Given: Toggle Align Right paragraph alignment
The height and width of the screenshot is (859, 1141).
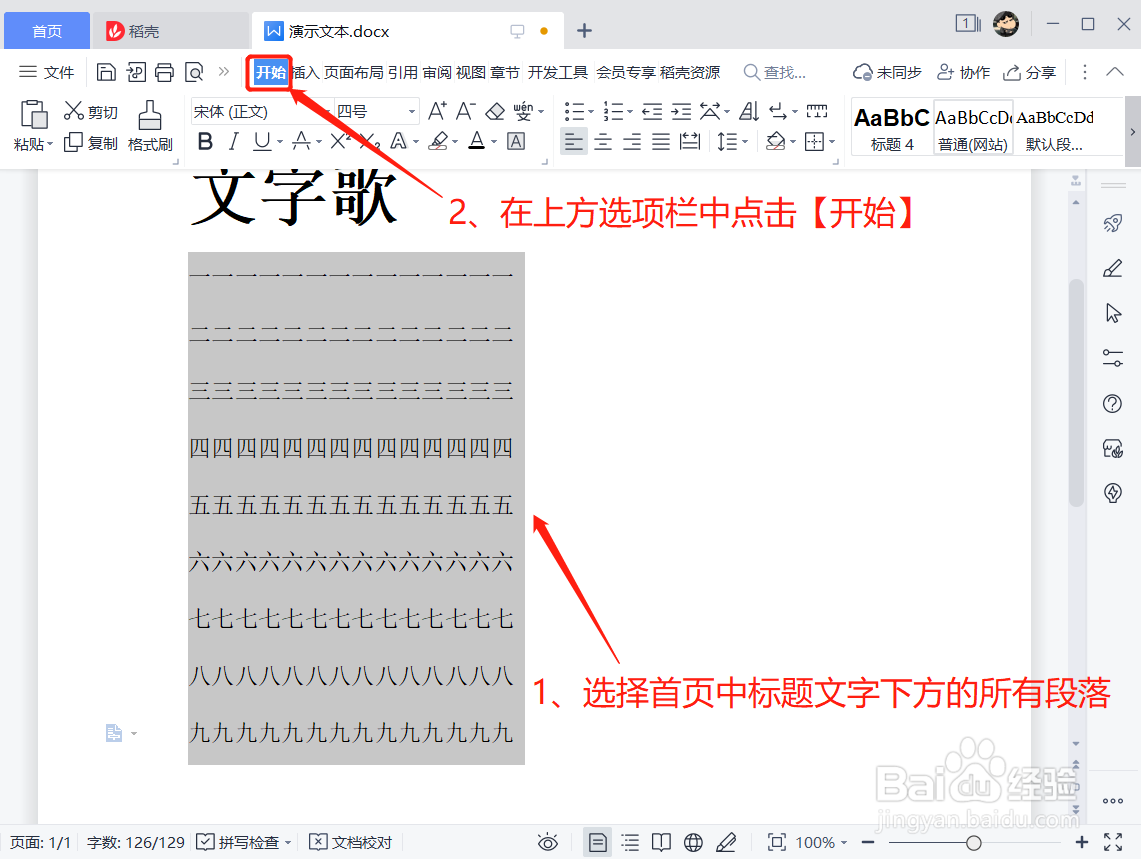Looking at the screenshot, I should tap(632, 140).
